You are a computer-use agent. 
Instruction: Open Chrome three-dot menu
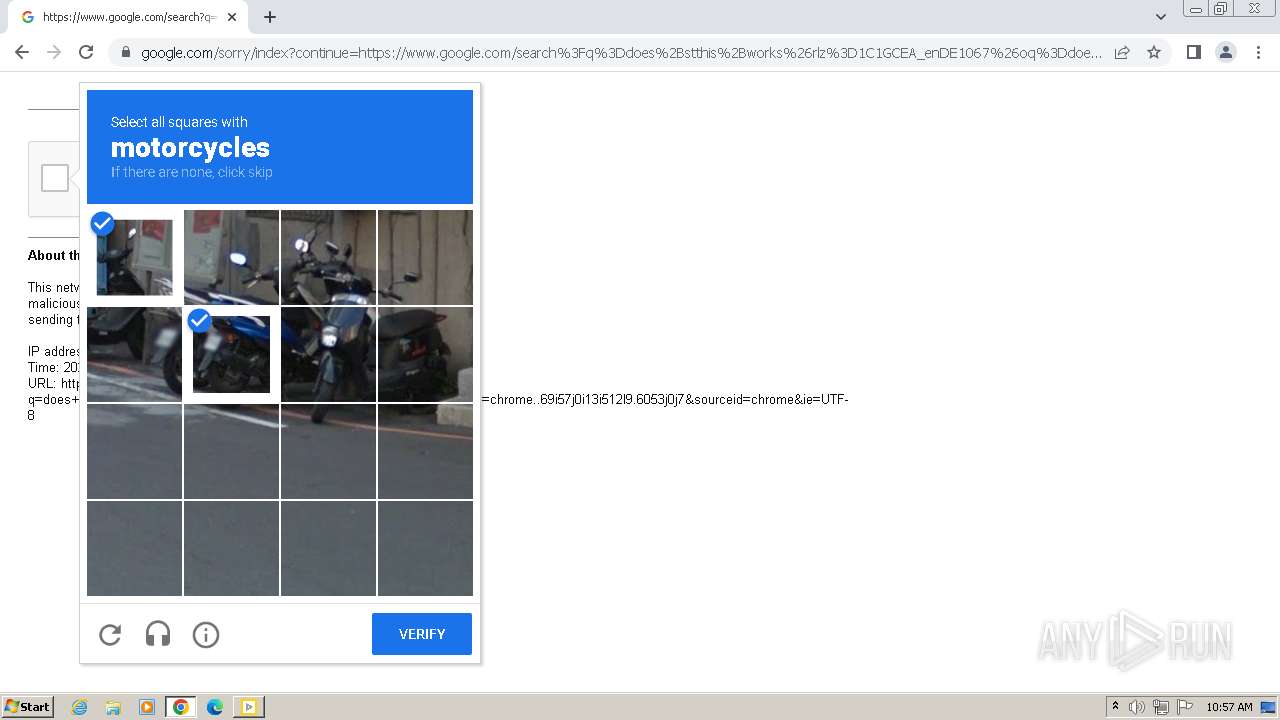[x=1258, y=52]
